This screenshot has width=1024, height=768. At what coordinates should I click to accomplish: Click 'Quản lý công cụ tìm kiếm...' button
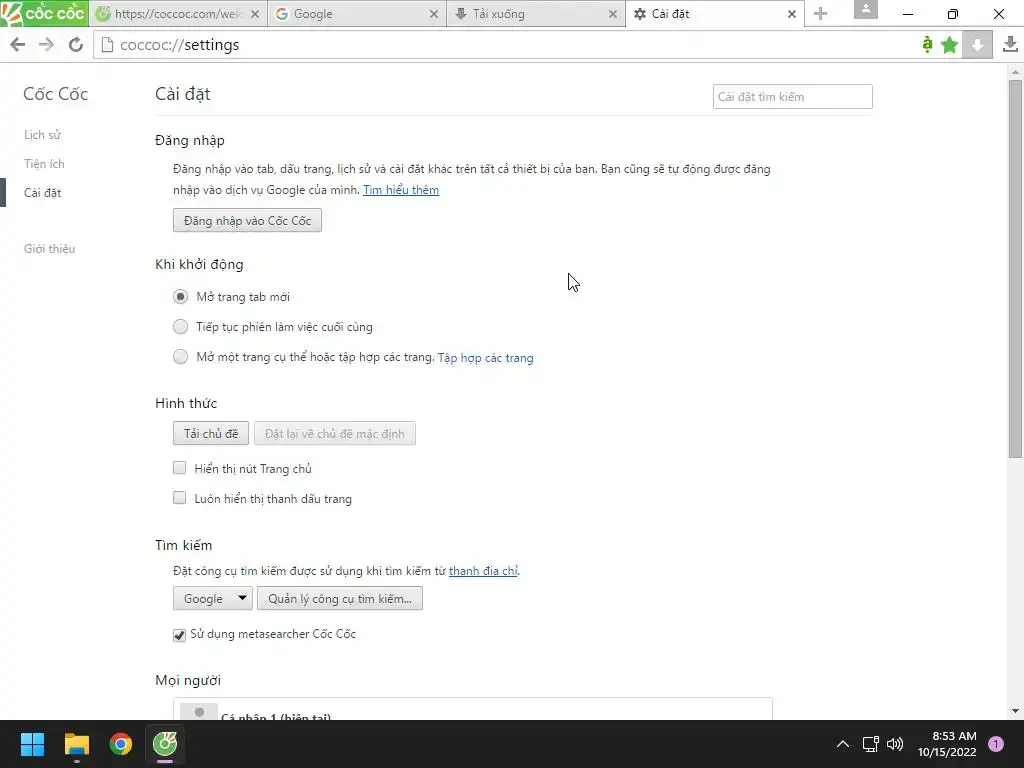click(340, 598)
